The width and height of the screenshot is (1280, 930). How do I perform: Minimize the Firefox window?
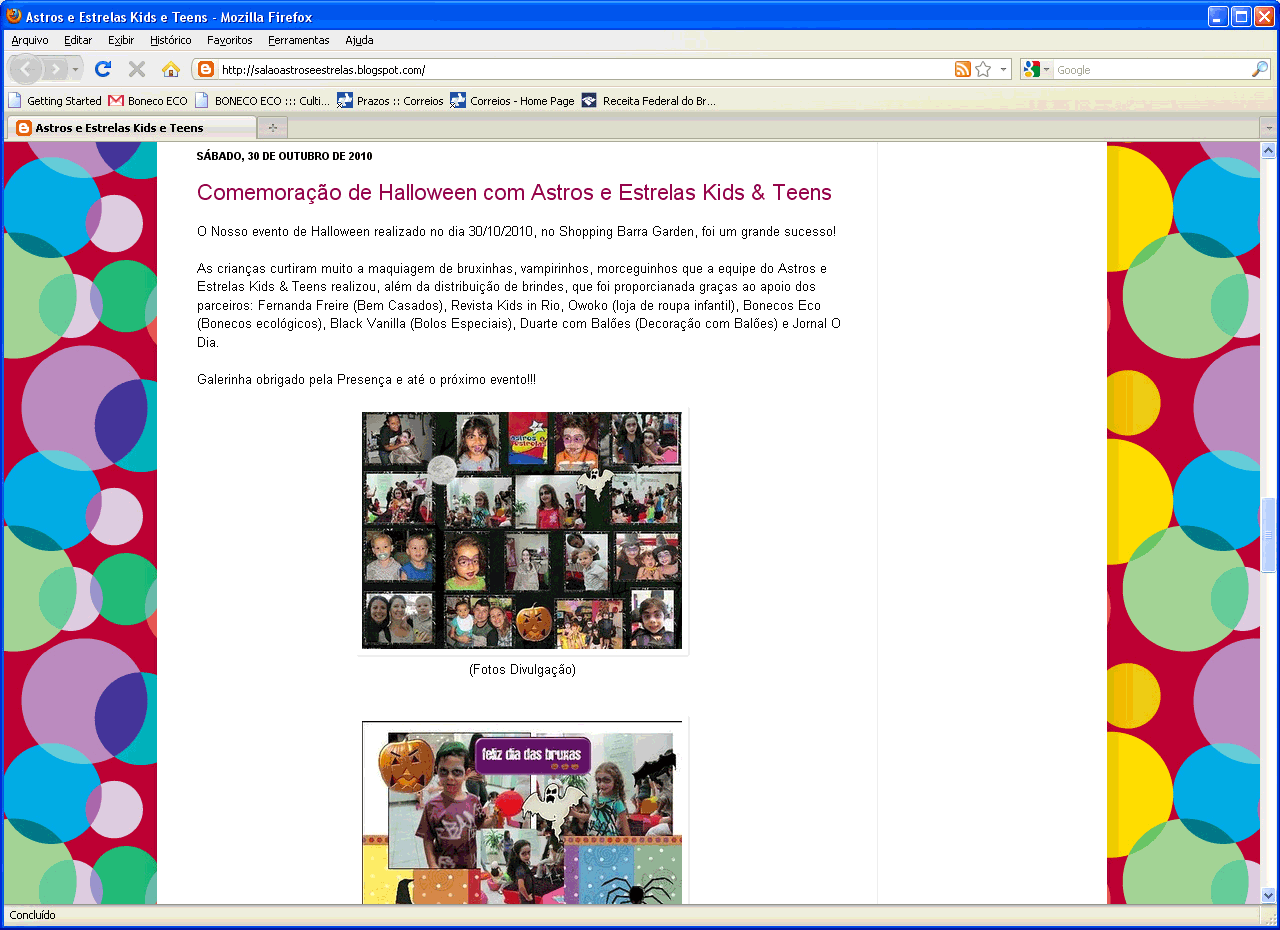click(1218, 16)
